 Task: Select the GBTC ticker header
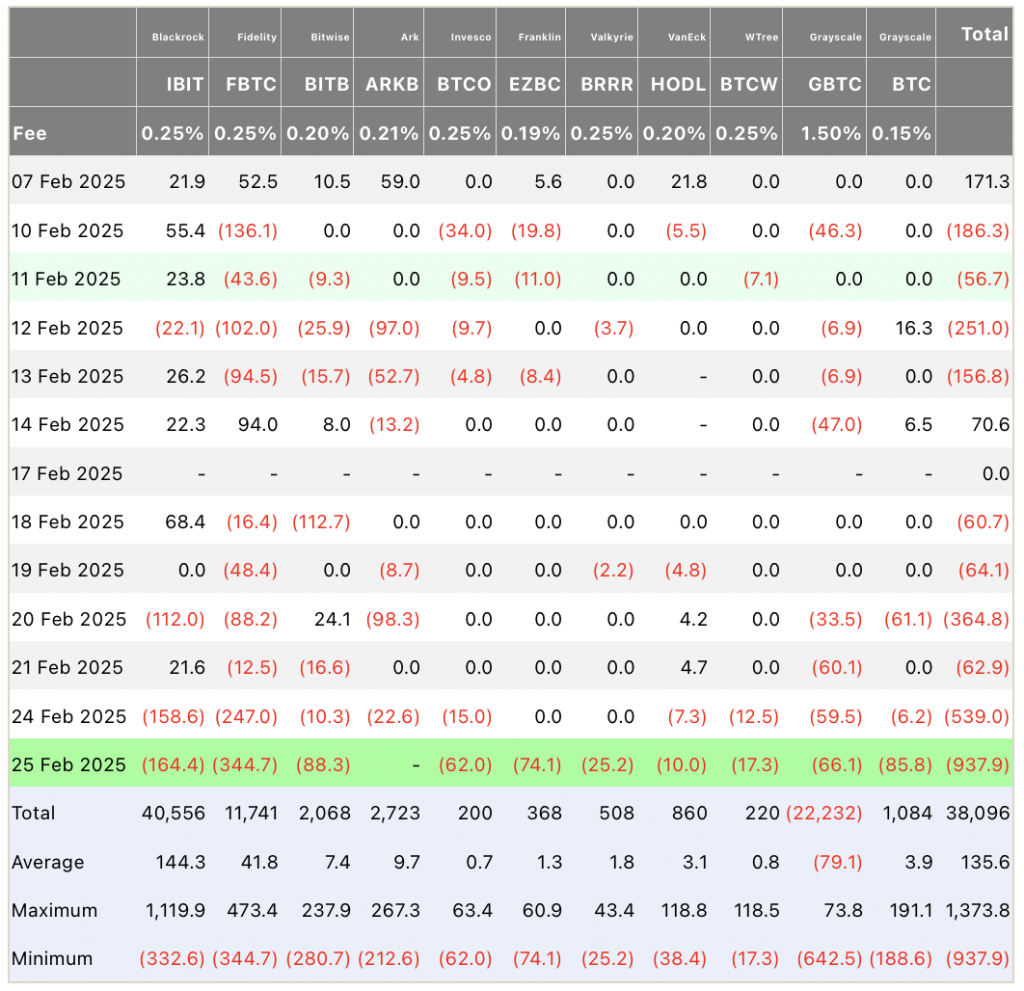[x=835, y=84]
